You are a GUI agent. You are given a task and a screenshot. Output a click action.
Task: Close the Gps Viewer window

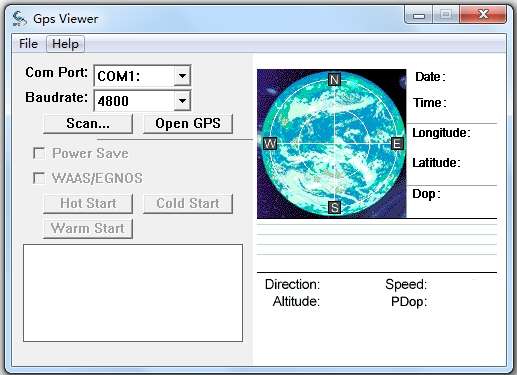coord(483,15)
